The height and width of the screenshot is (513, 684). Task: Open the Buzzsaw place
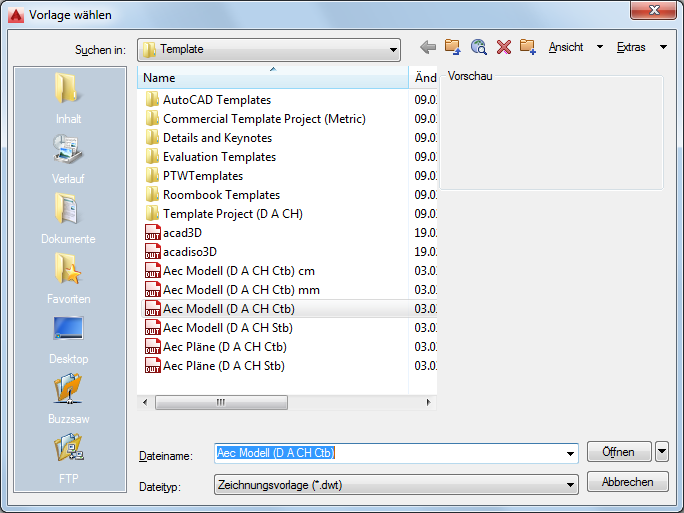(68, 399)
